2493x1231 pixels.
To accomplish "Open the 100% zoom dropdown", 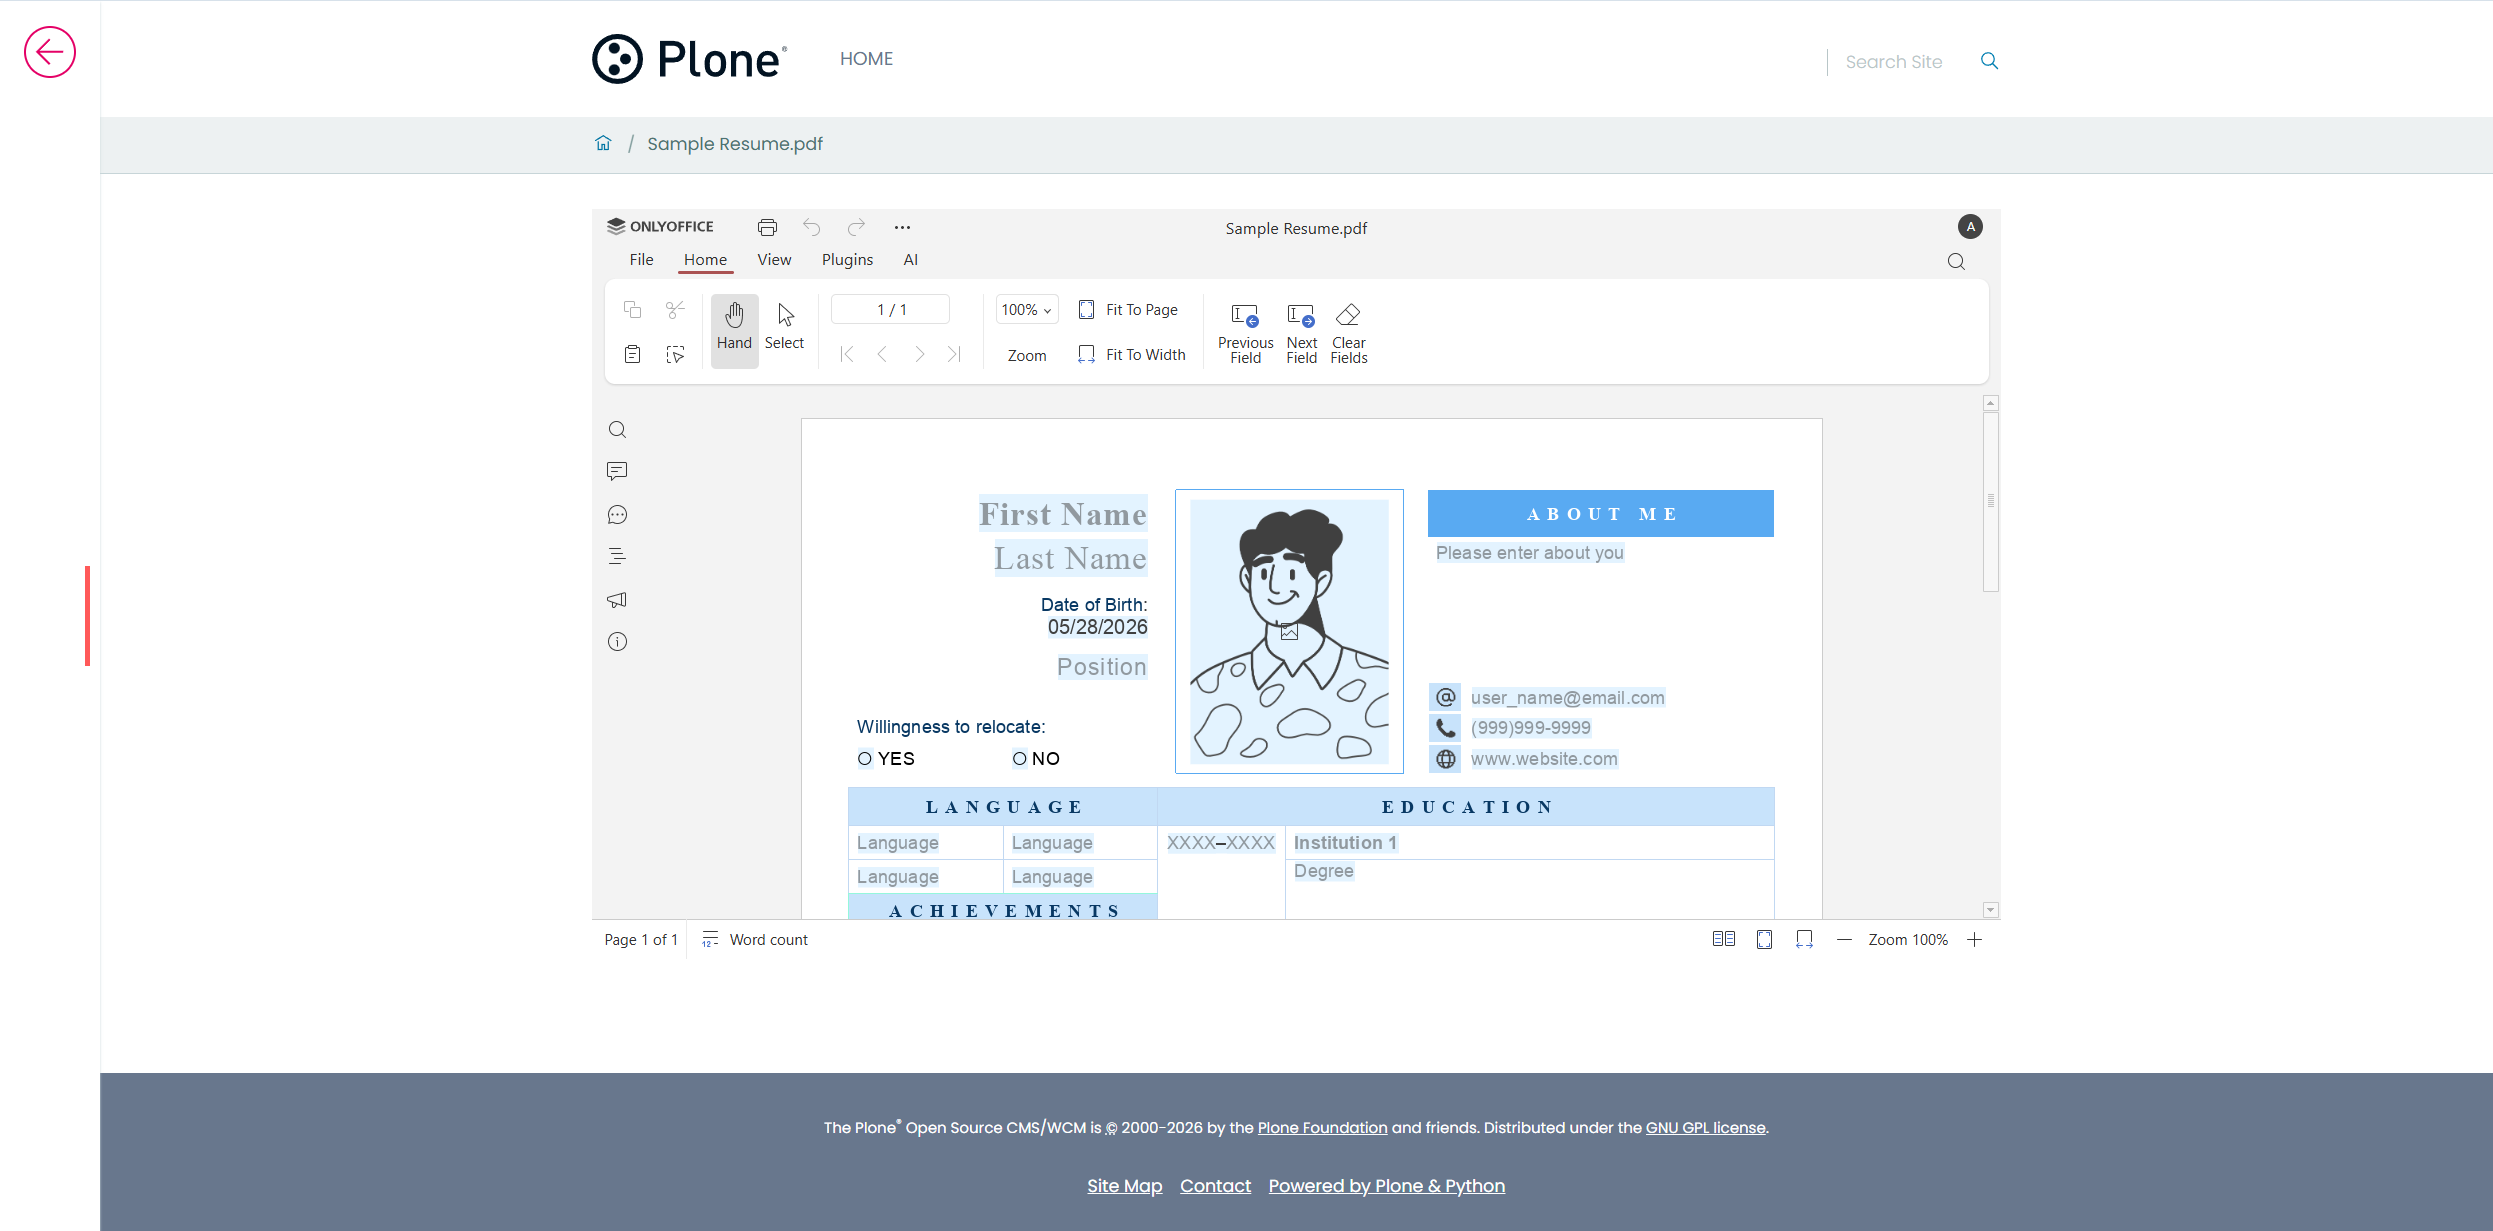I will [1026, 310].
